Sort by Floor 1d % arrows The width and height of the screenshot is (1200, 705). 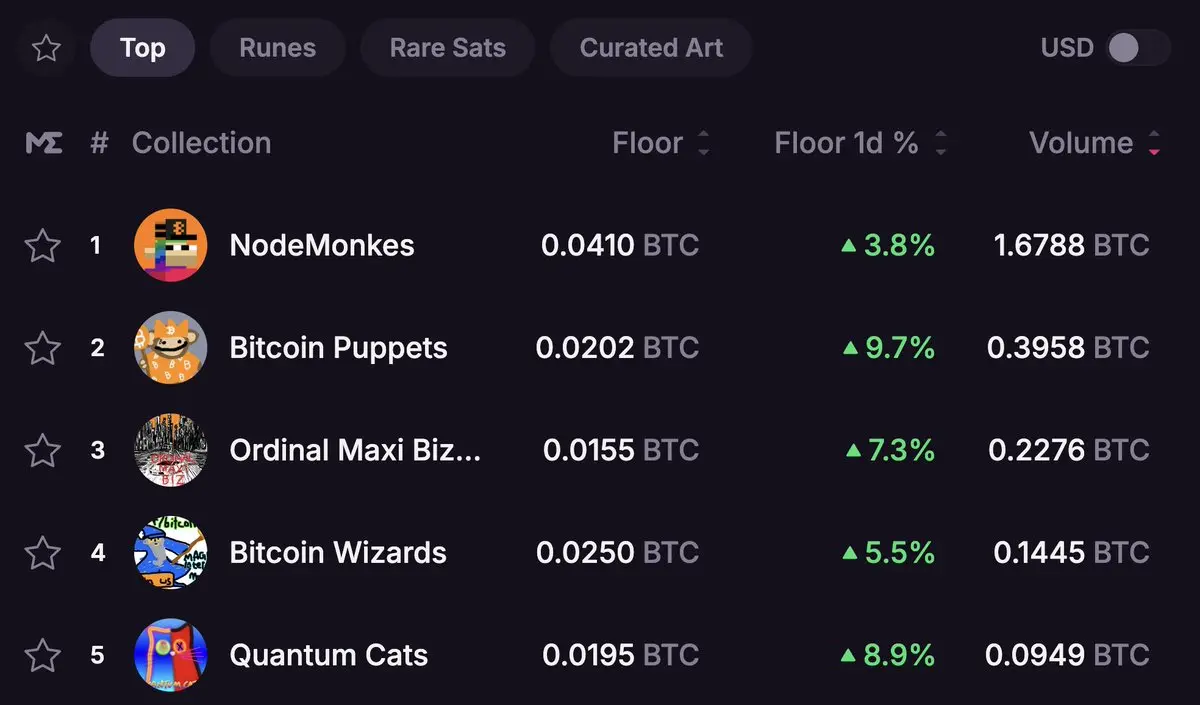point(940,143)
